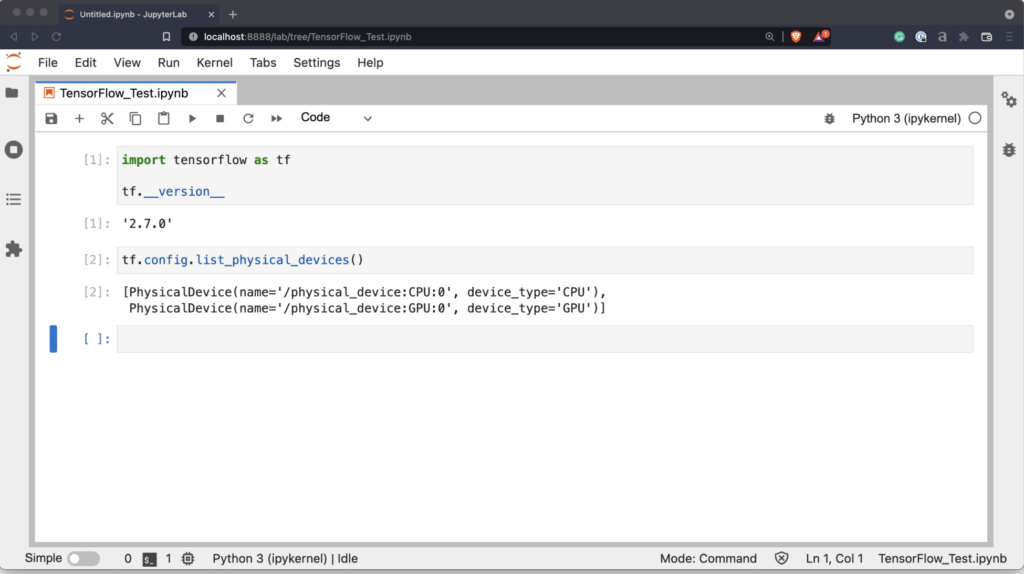Click TensorFlow_Test.ipynb name in status bar
The image size is (1024, 574).
point(942,559)
